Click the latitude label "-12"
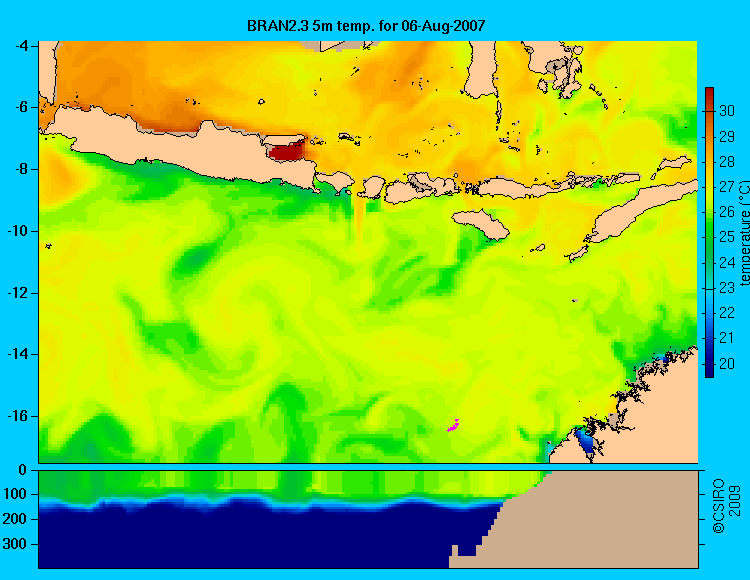This screenshot has width=750, height=580. [x=19, y=293]
